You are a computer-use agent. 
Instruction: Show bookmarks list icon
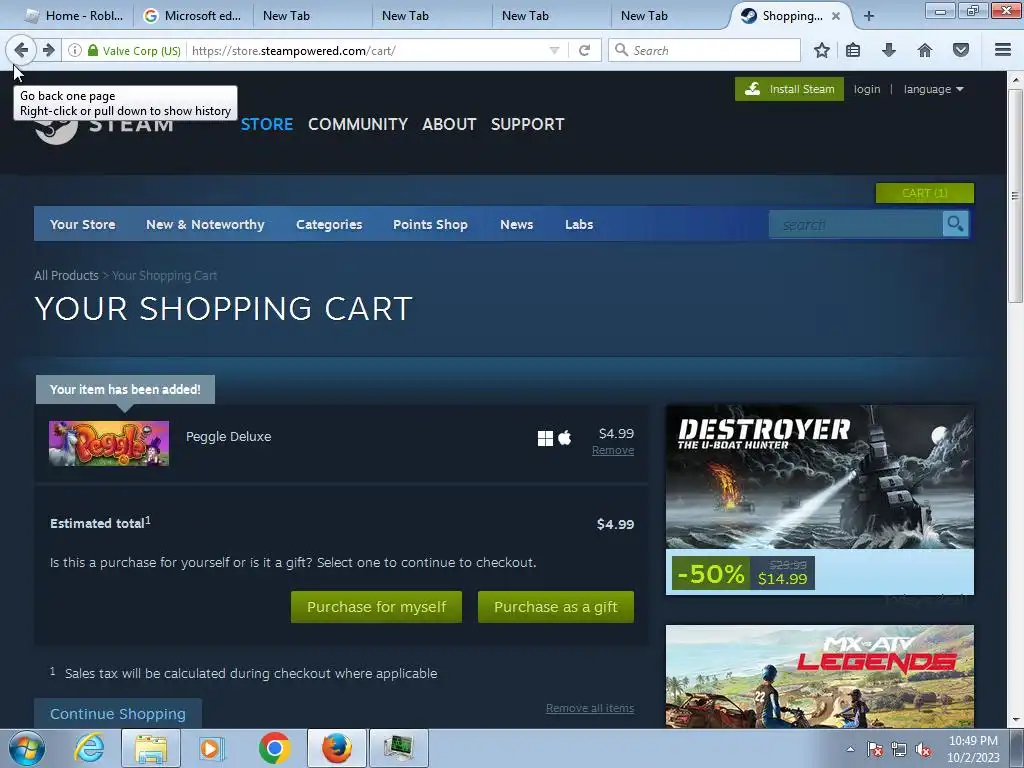point(853,50)
